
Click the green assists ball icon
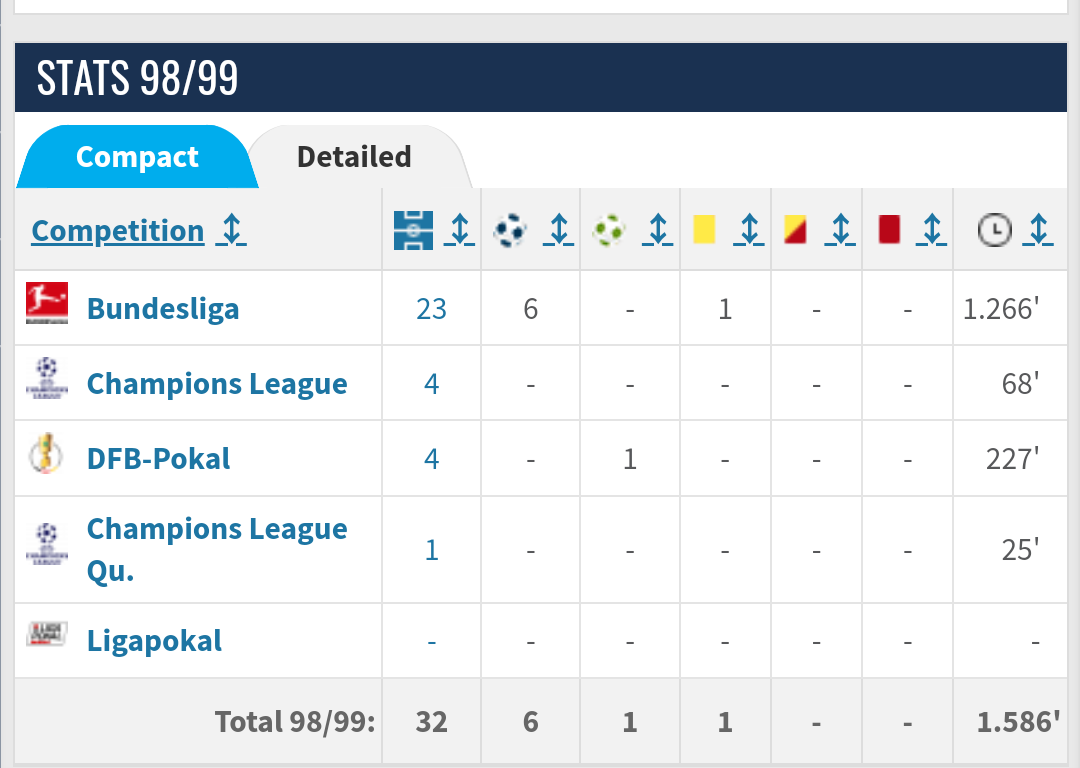click(609, 230)
